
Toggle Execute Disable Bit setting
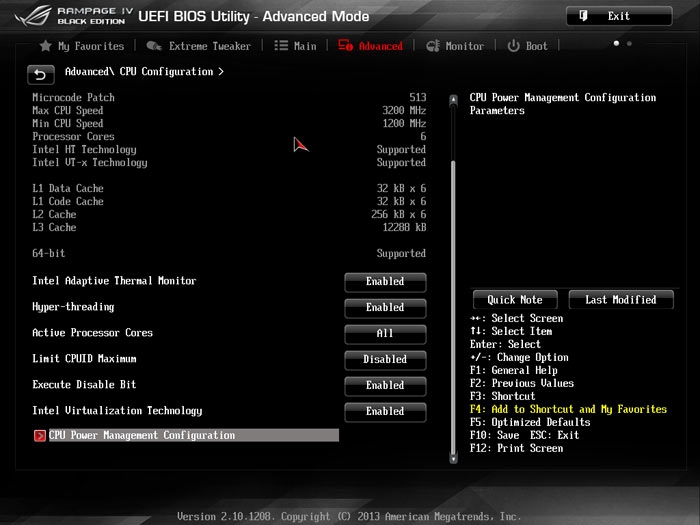(385, 385)
